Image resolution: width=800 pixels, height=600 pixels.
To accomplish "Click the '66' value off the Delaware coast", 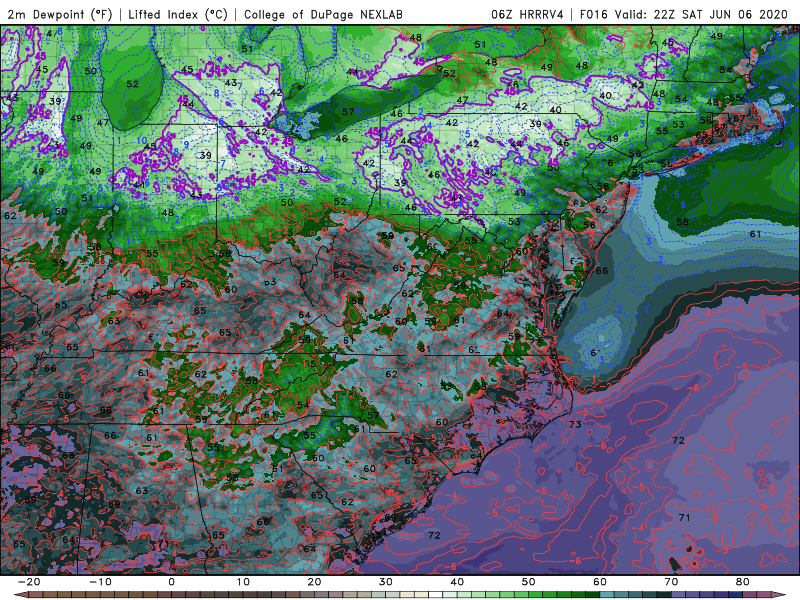I will click(x=602, y=270).
